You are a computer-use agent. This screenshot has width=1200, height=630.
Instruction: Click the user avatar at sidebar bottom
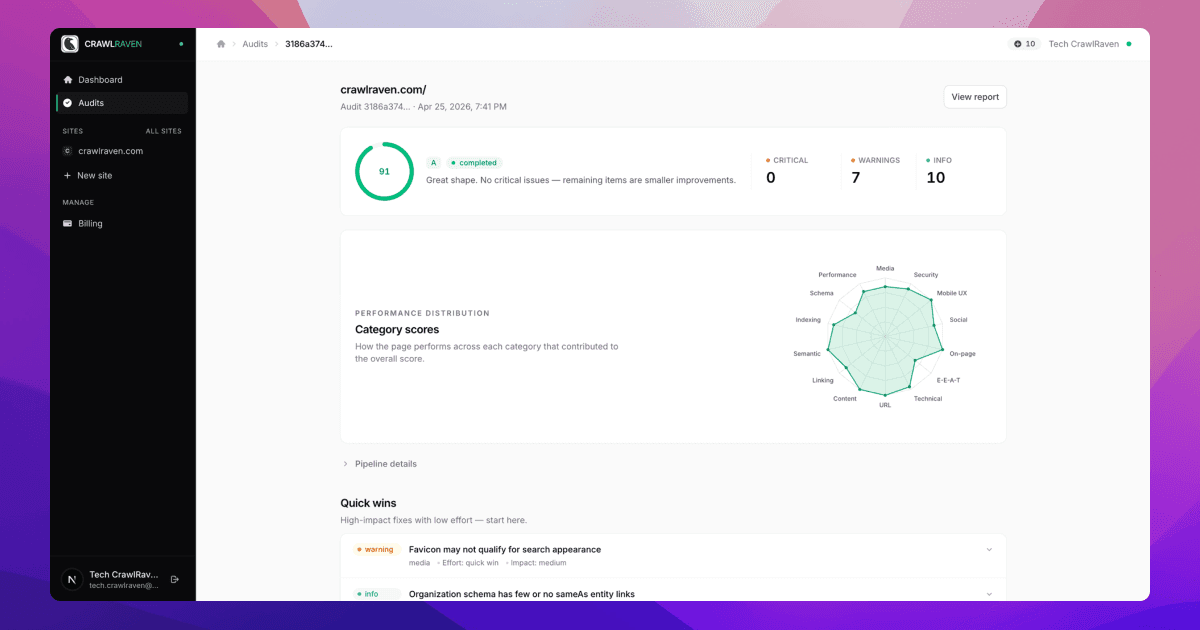72,579
